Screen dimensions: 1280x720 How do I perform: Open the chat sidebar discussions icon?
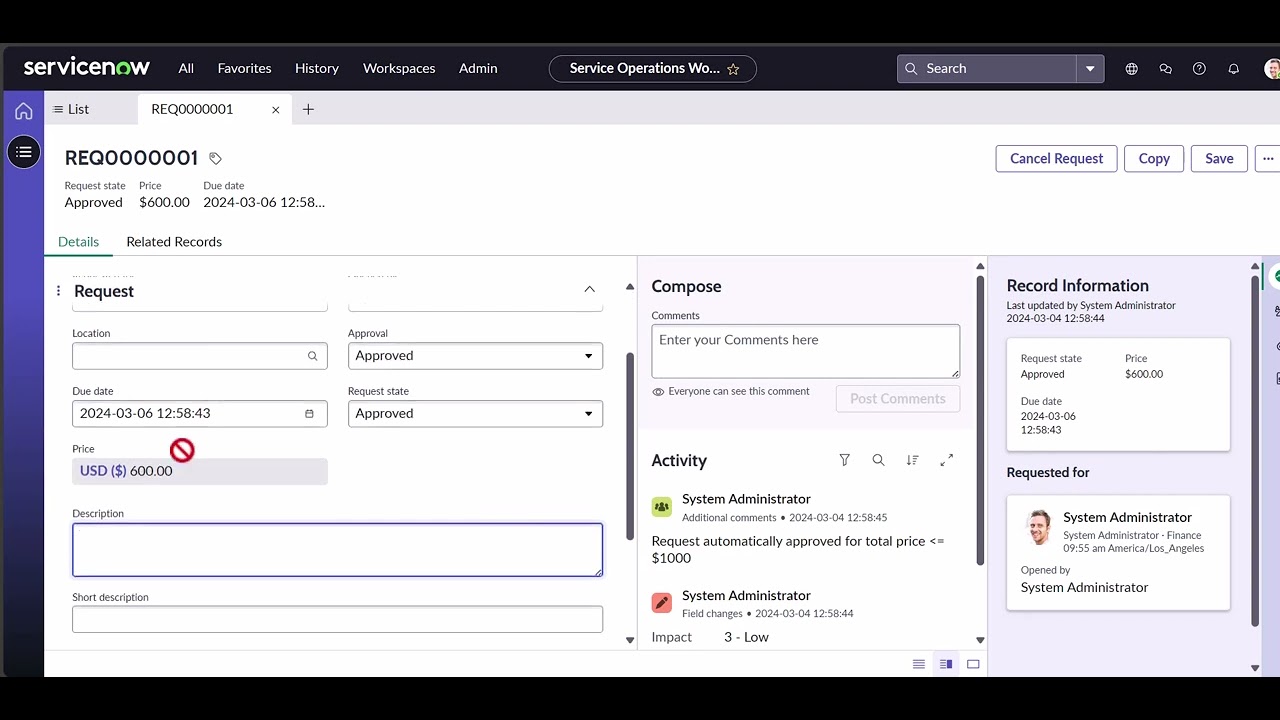1166,69
